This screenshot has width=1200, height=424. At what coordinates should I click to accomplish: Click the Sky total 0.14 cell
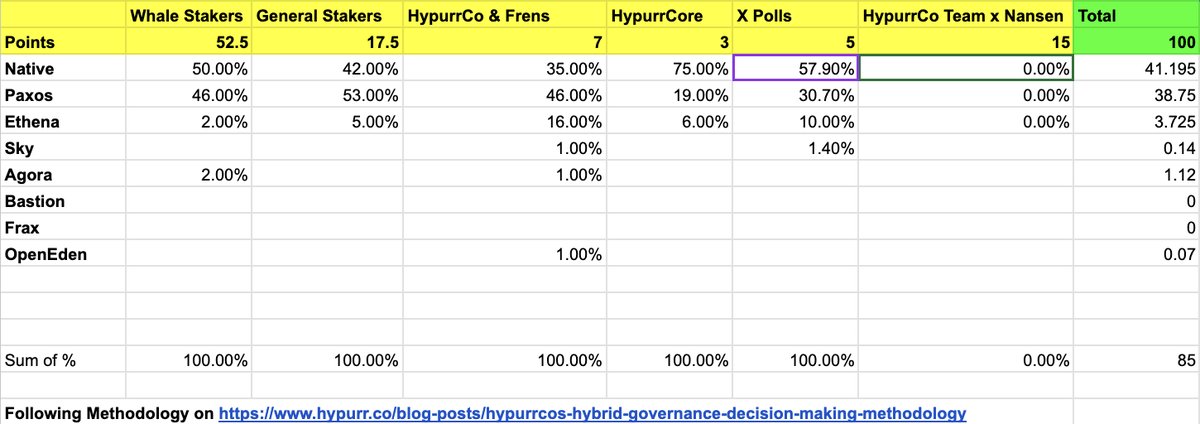tap(1136, 148)
